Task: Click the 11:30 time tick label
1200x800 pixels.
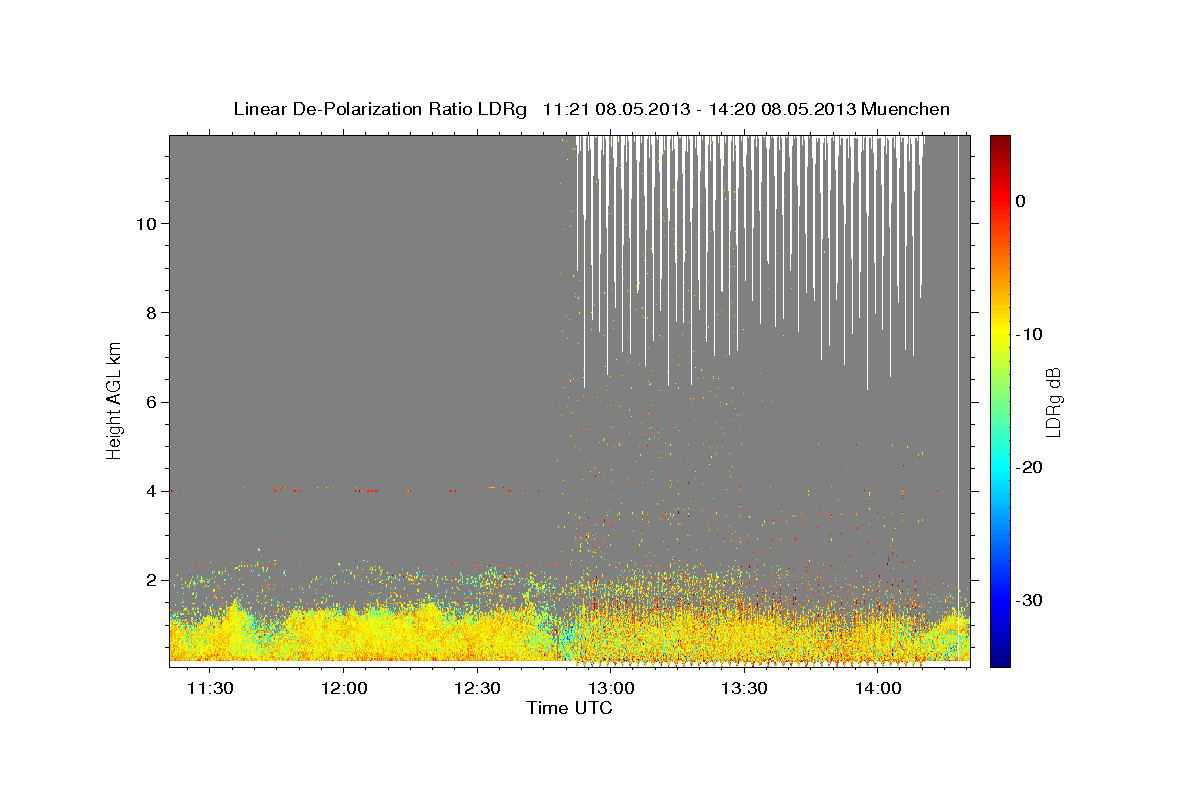Action: pyautogui.click(x=210, y=688)
